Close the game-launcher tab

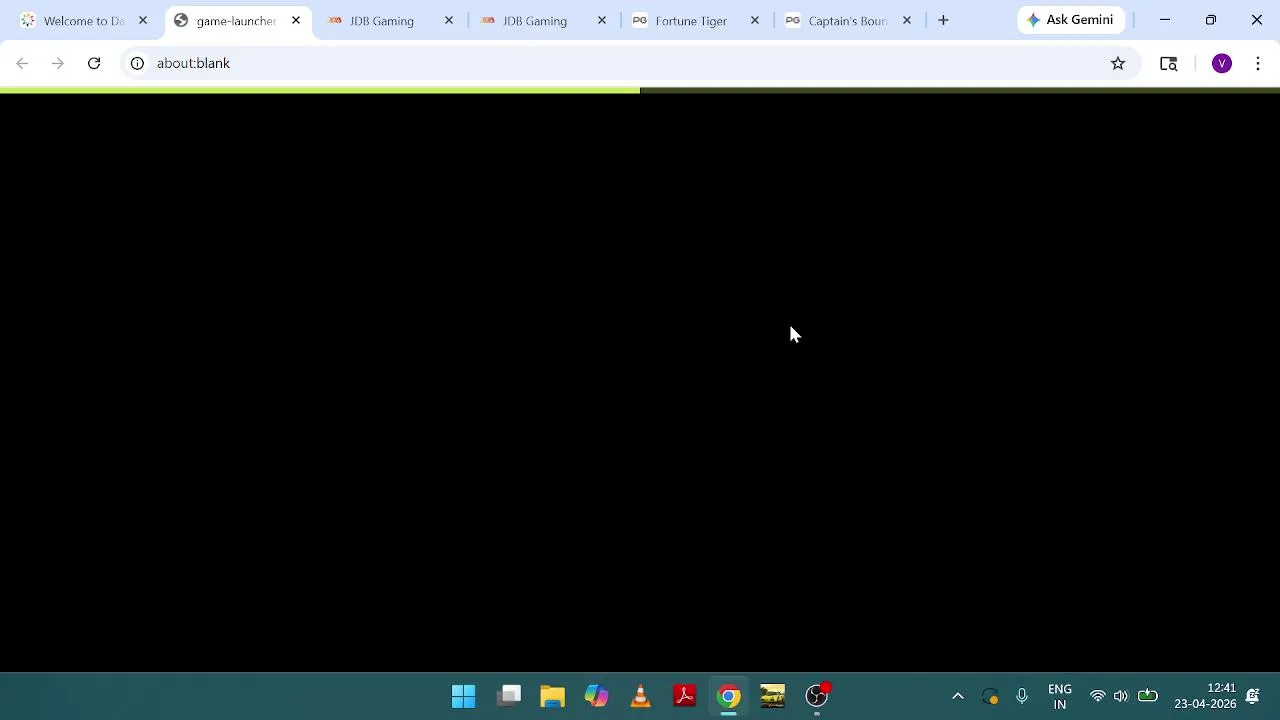coord(296,20)
